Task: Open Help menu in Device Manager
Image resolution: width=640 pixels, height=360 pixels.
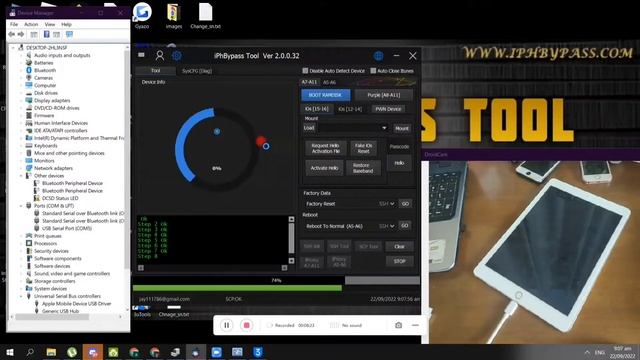Action: [x=67, y=24]
